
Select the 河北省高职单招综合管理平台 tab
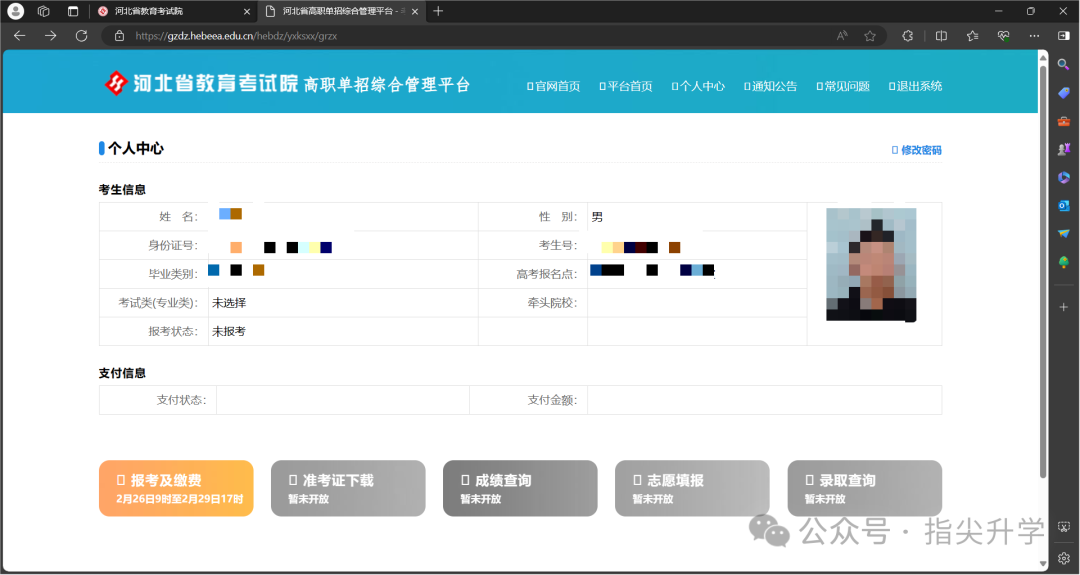341,11
